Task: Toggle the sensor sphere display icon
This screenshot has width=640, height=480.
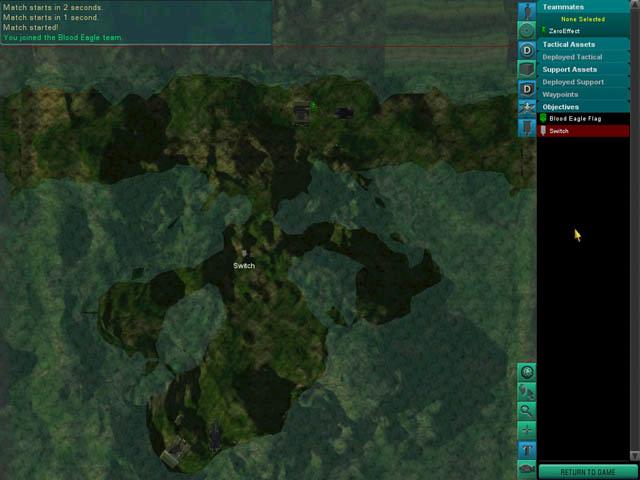Action: pos(527,372)
